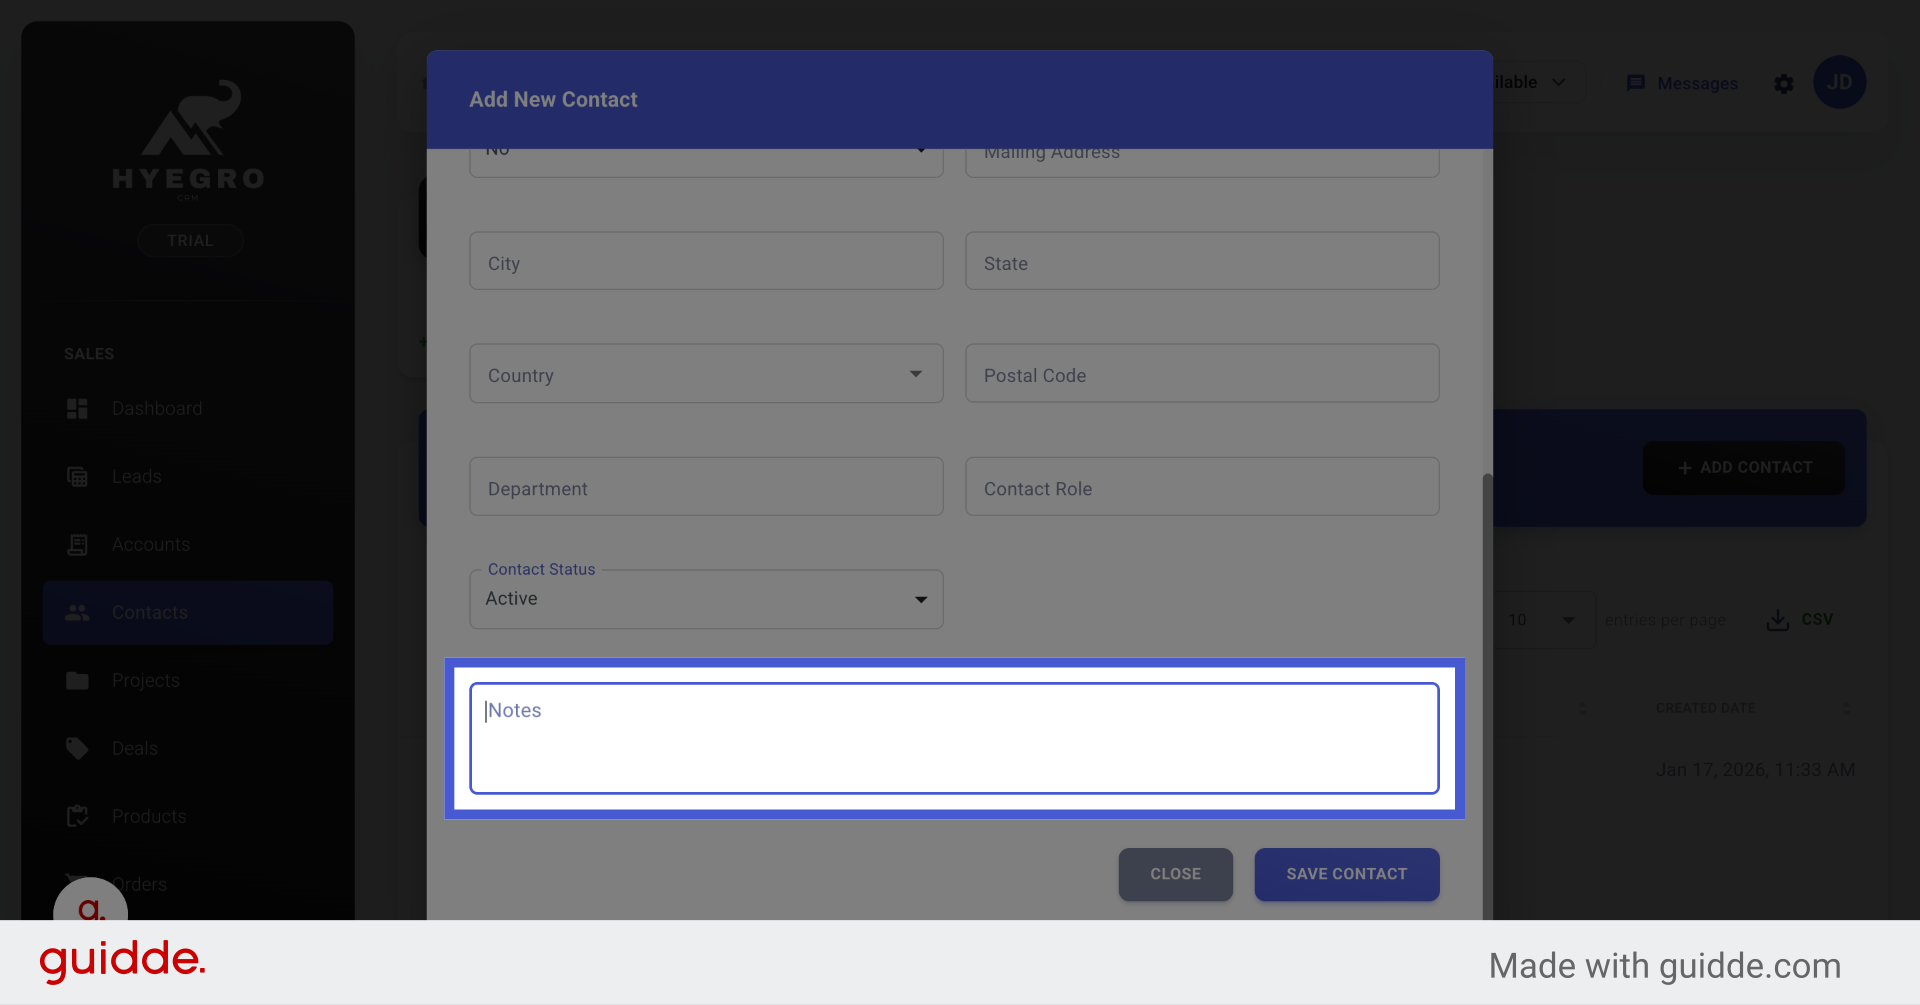
Task: Click the City input field
Action: 705,261
